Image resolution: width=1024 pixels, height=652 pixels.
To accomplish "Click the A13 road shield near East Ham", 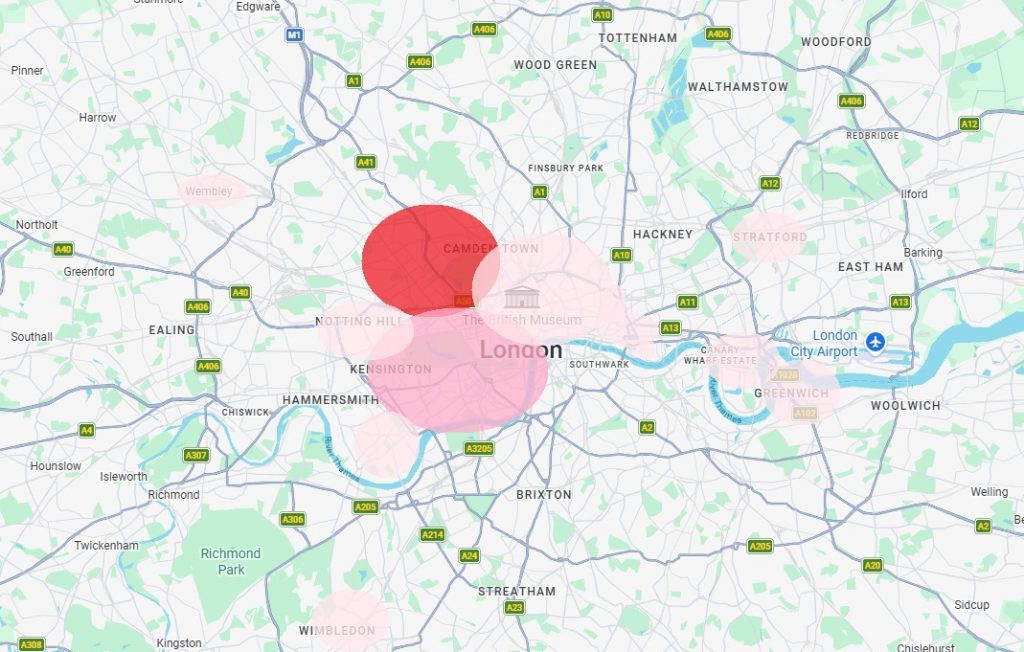I will [x=901, y=302].
